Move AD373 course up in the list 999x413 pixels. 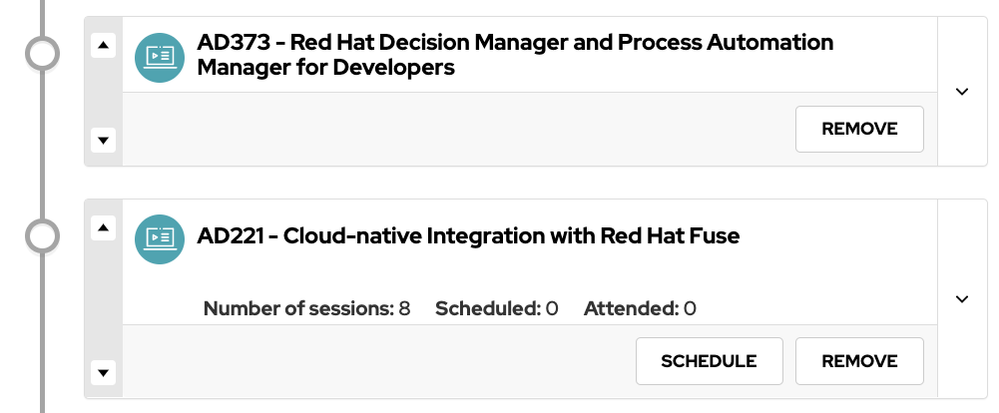pos(103,44)
